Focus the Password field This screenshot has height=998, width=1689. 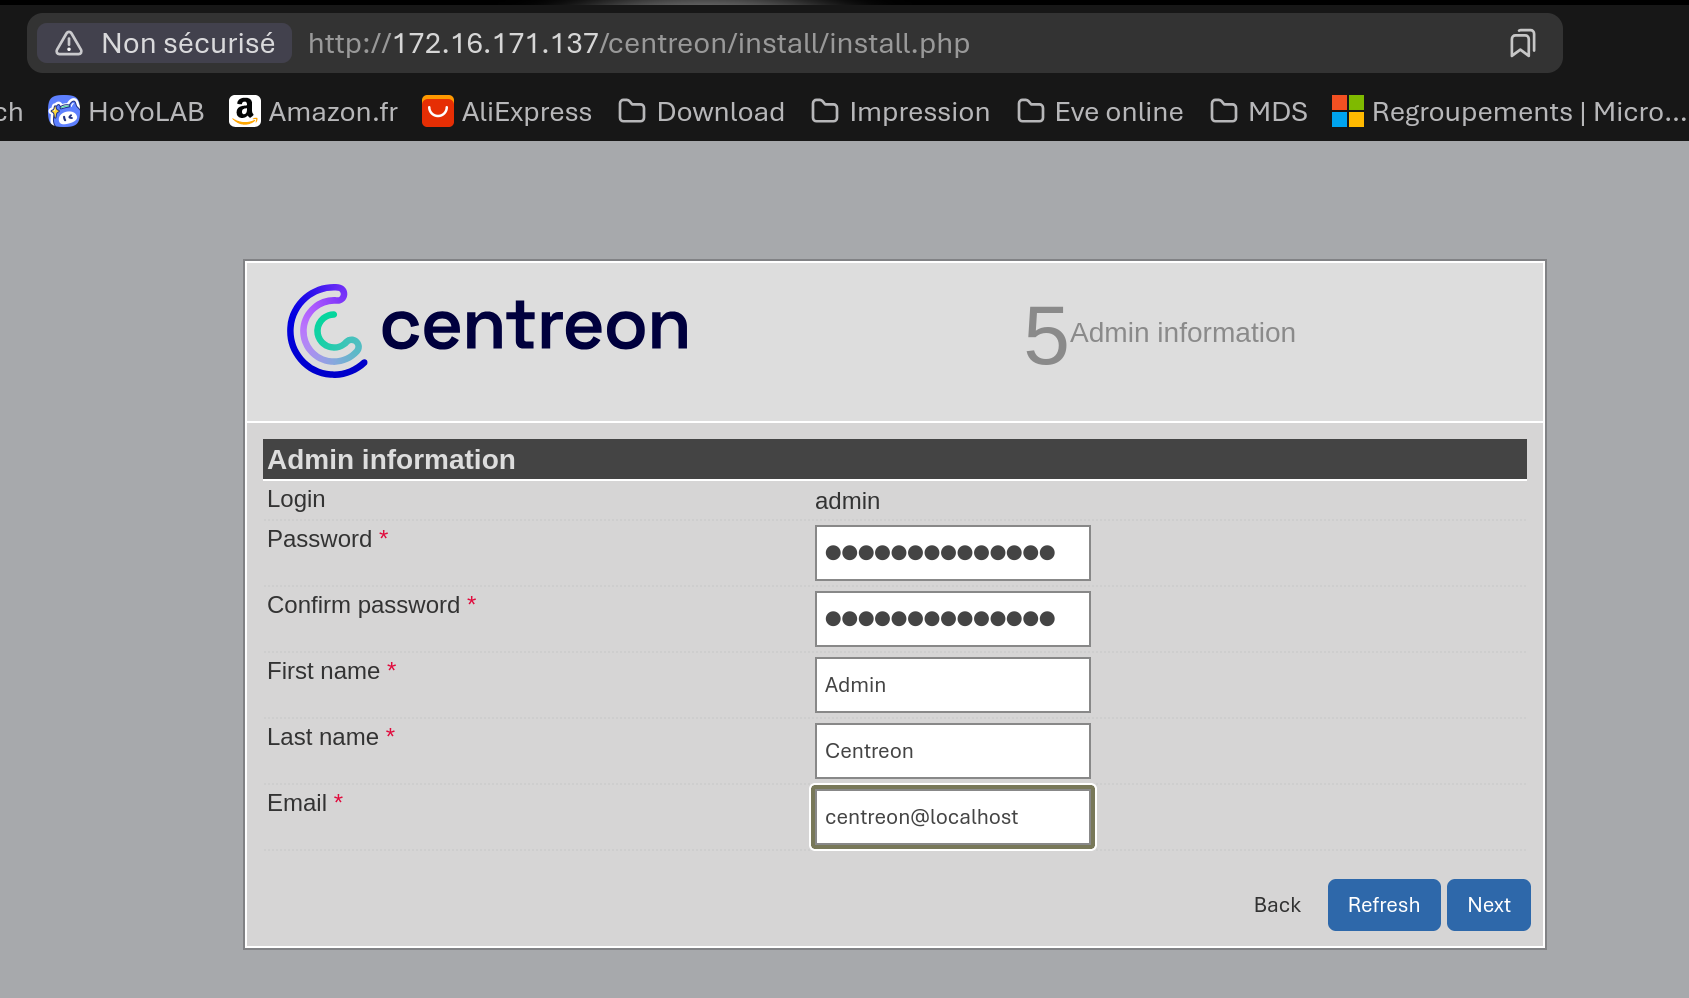tap(953, 553)
